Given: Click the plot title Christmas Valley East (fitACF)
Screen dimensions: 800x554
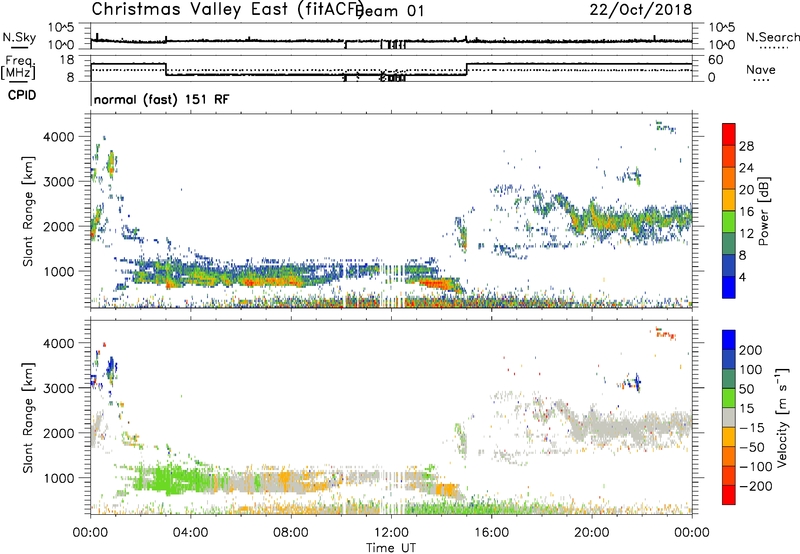Looking at the screenshot, I should tap(228, 9).
